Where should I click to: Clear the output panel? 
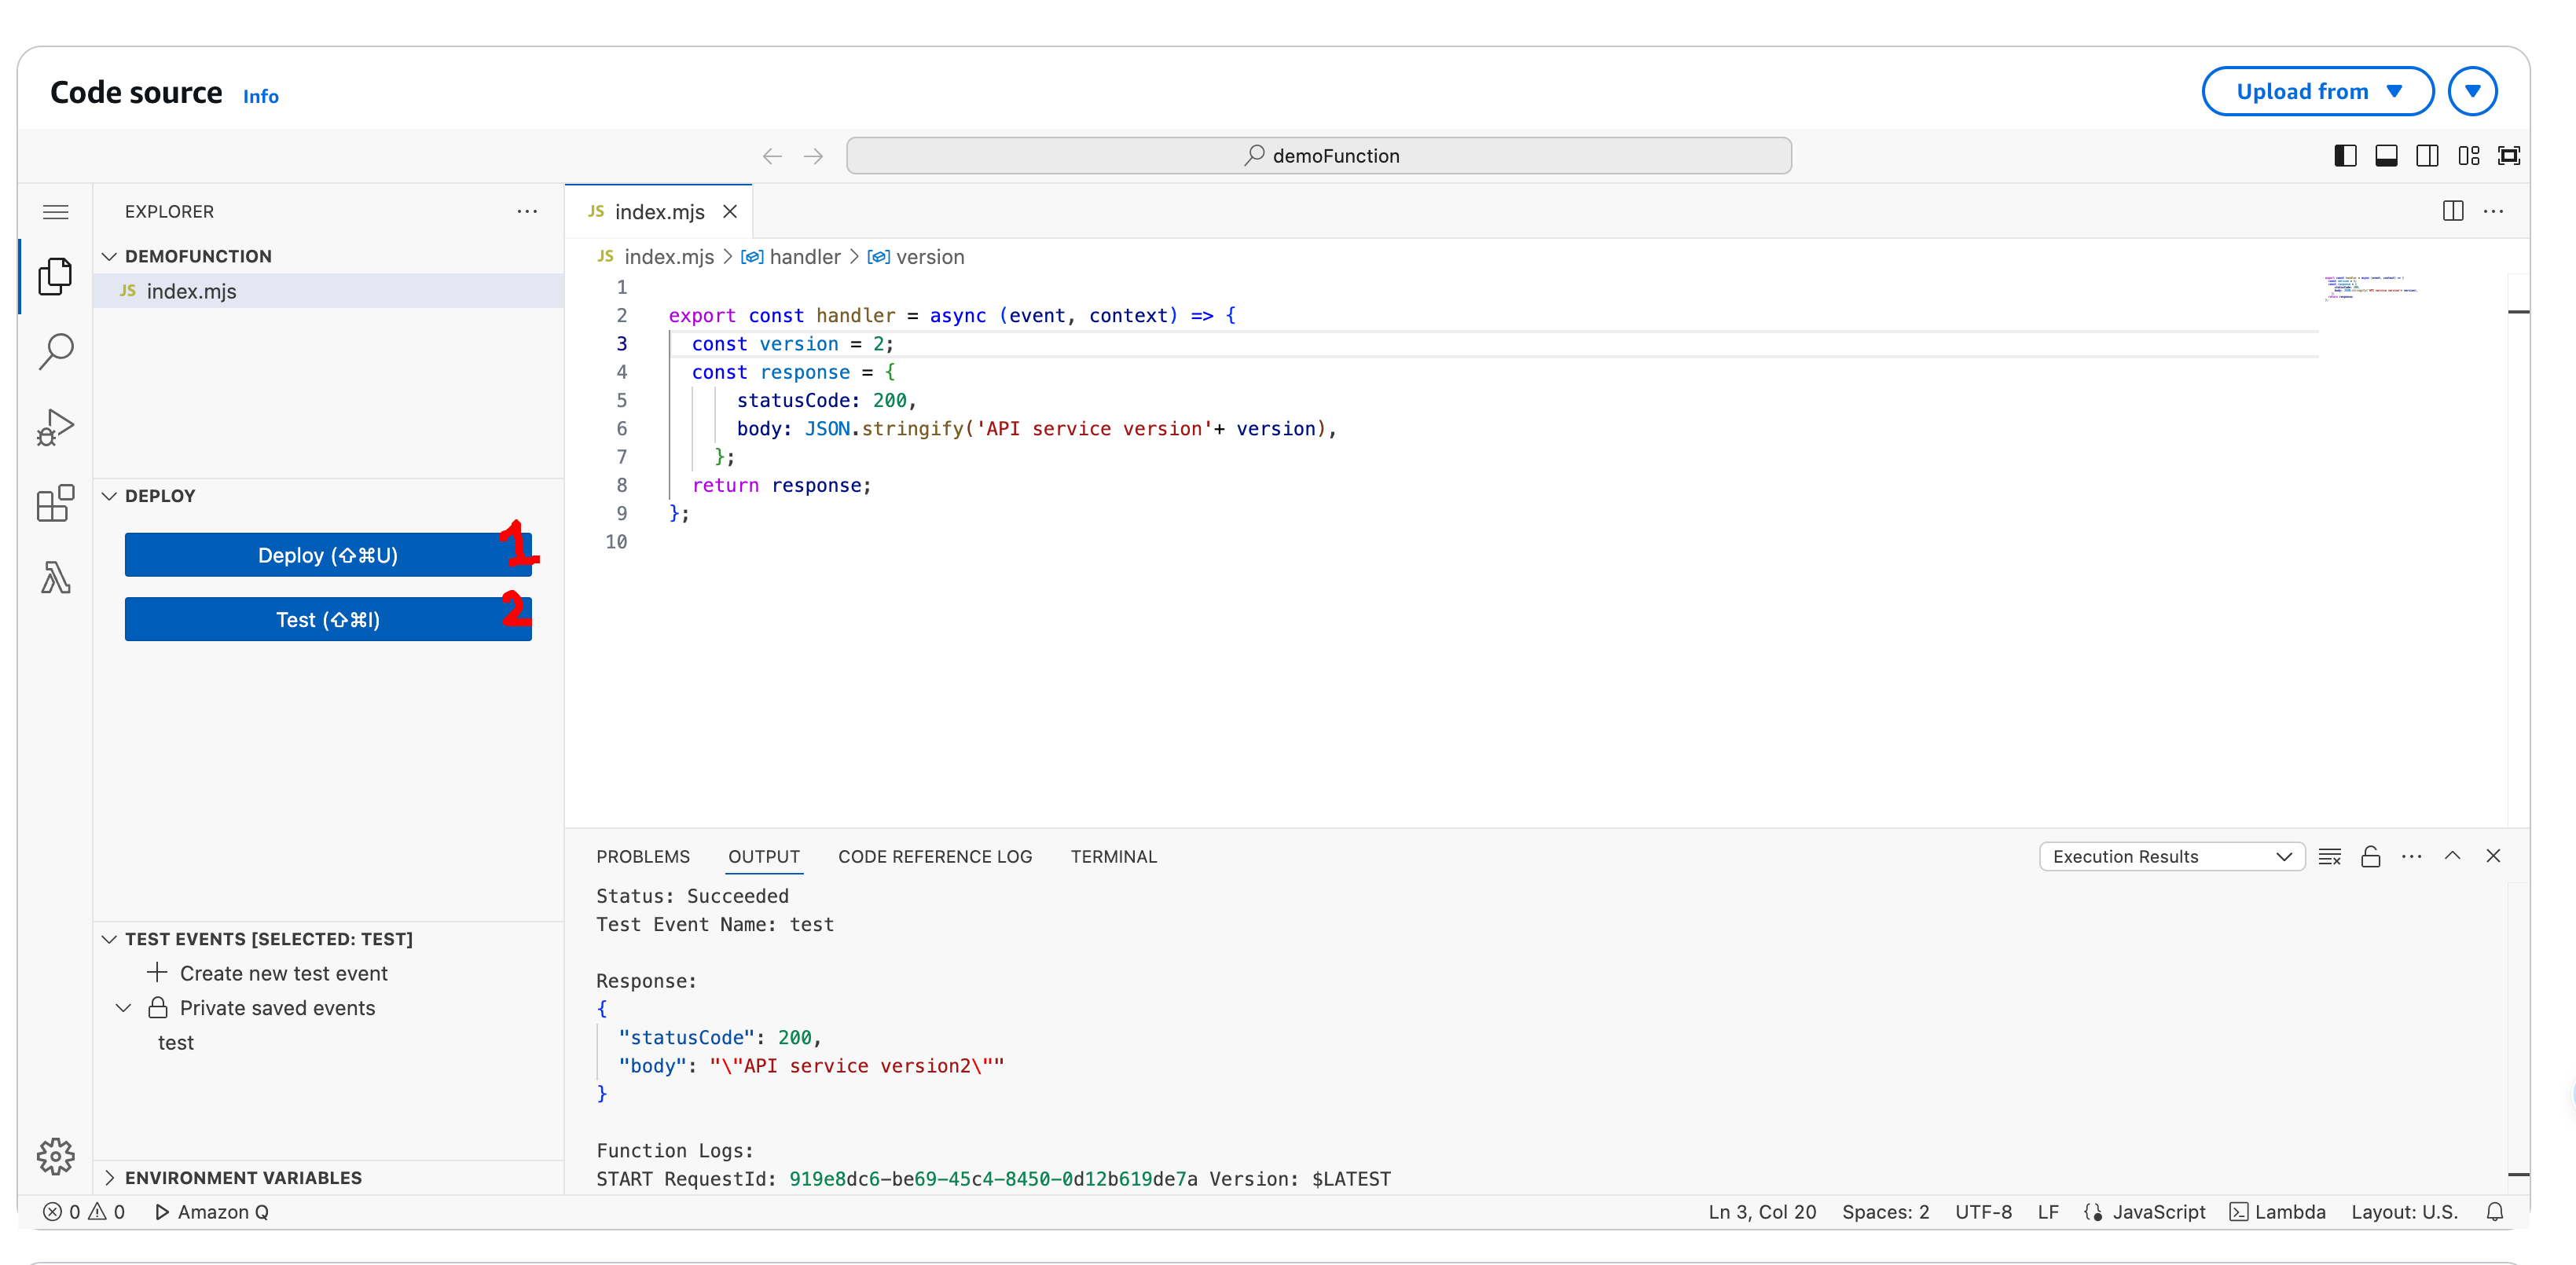pyautogui.click(x=2329, y=856)
